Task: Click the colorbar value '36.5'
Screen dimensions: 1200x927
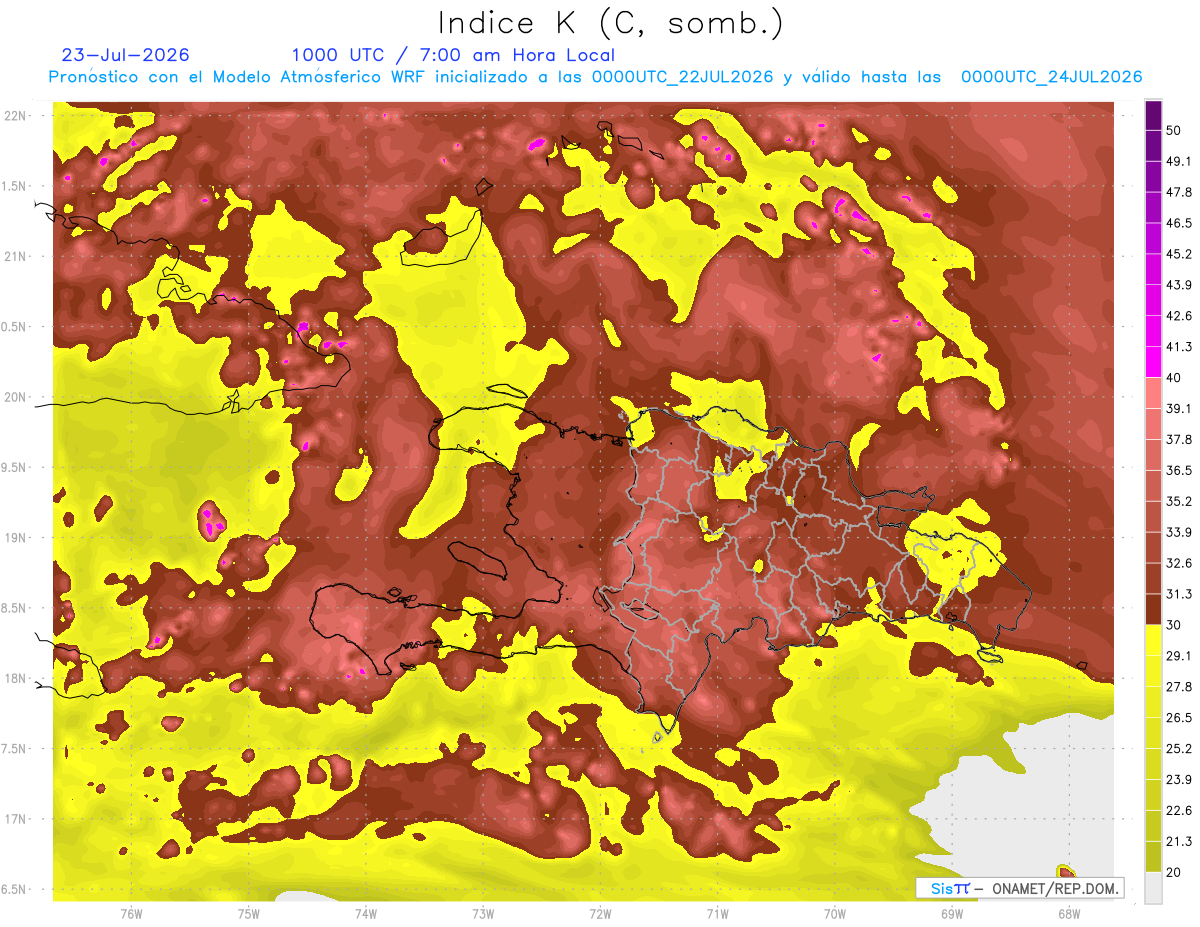Action: tap(1178, 471)
